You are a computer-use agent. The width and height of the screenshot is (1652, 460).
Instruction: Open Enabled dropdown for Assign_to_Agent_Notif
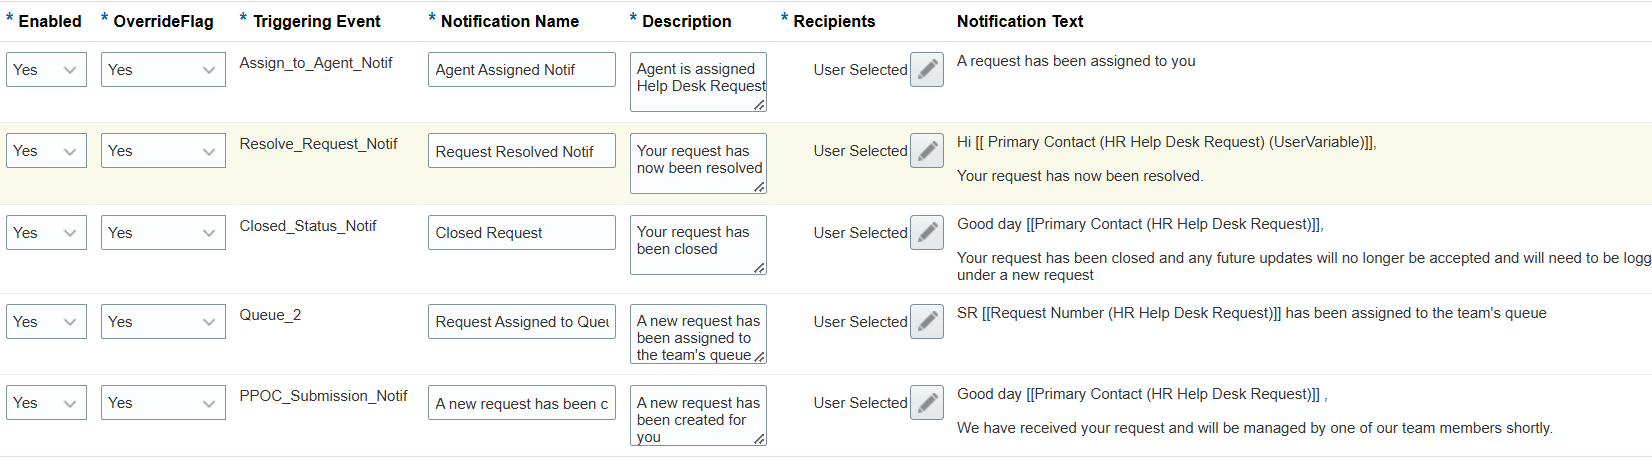tap(46, 70)
